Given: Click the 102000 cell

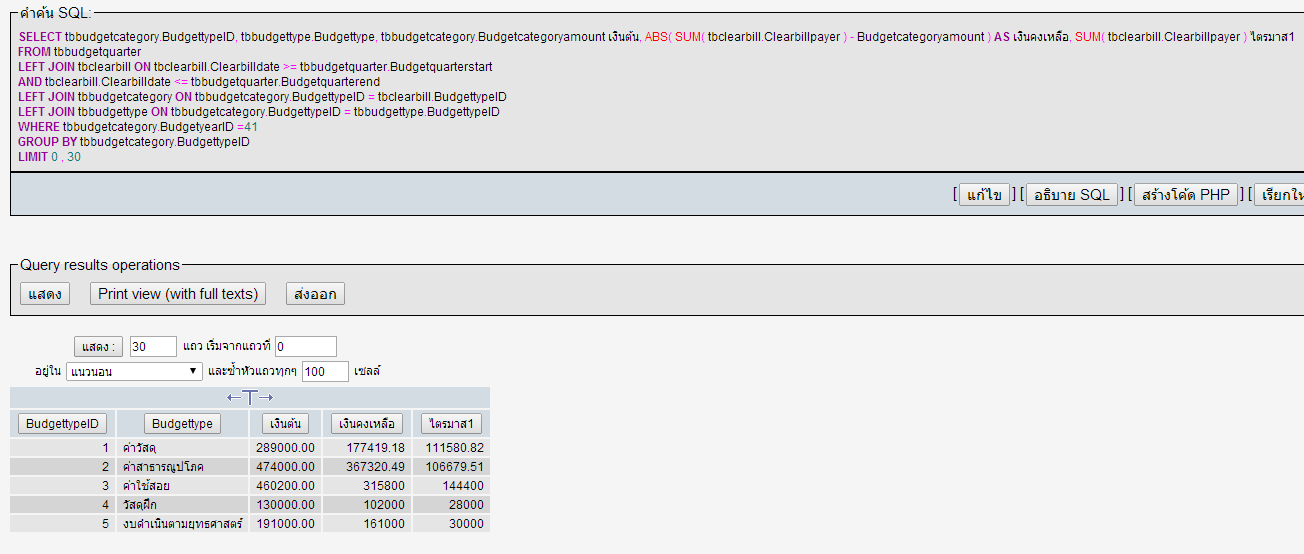Looking at the screenshot, I should pos(367,505).
